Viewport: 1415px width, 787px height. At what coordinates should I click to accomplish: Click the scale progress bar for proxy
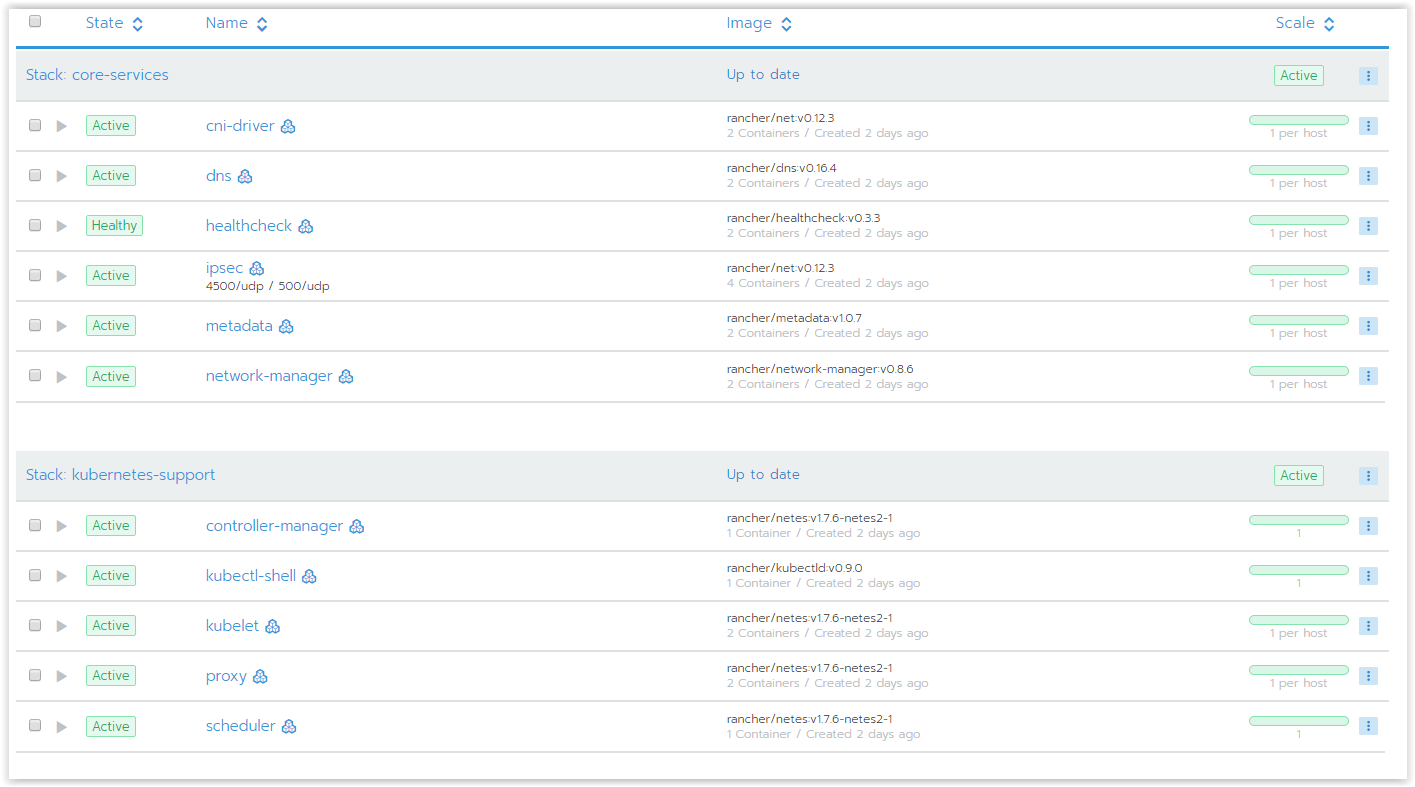point(1298,670)
